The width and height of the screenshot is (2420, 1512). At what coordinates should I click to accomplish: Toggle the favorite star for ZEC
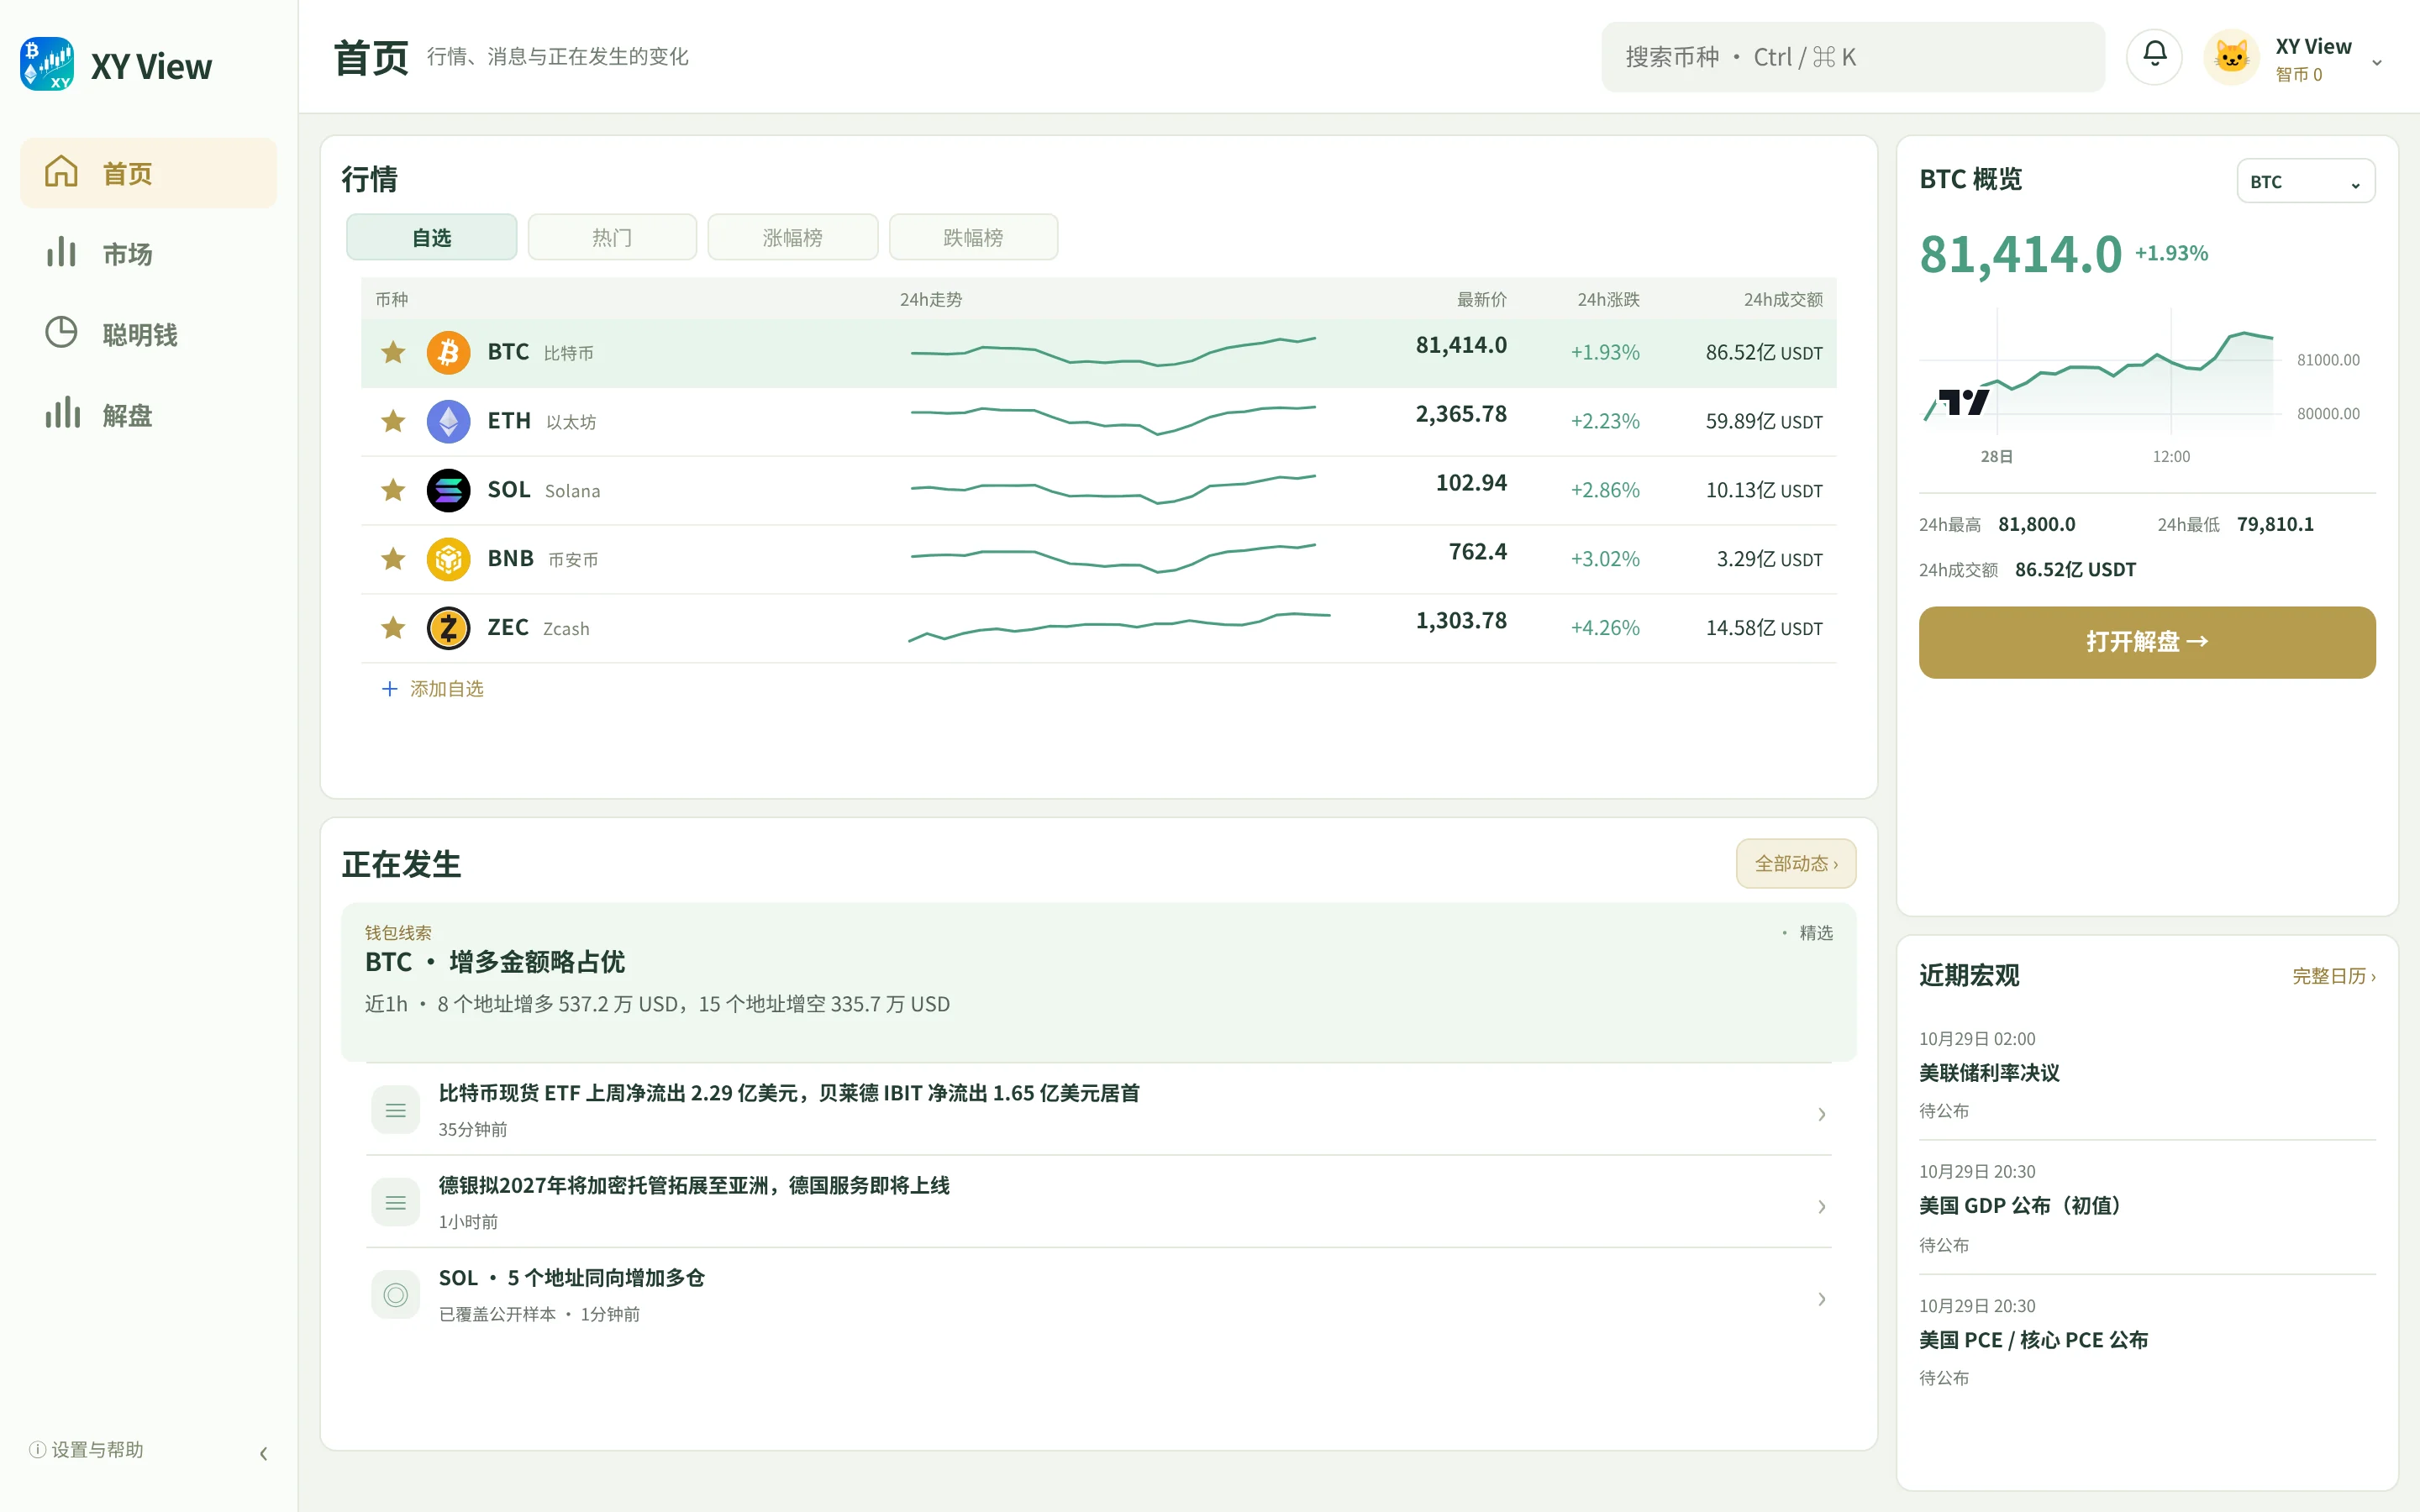[x=393, y=628]
